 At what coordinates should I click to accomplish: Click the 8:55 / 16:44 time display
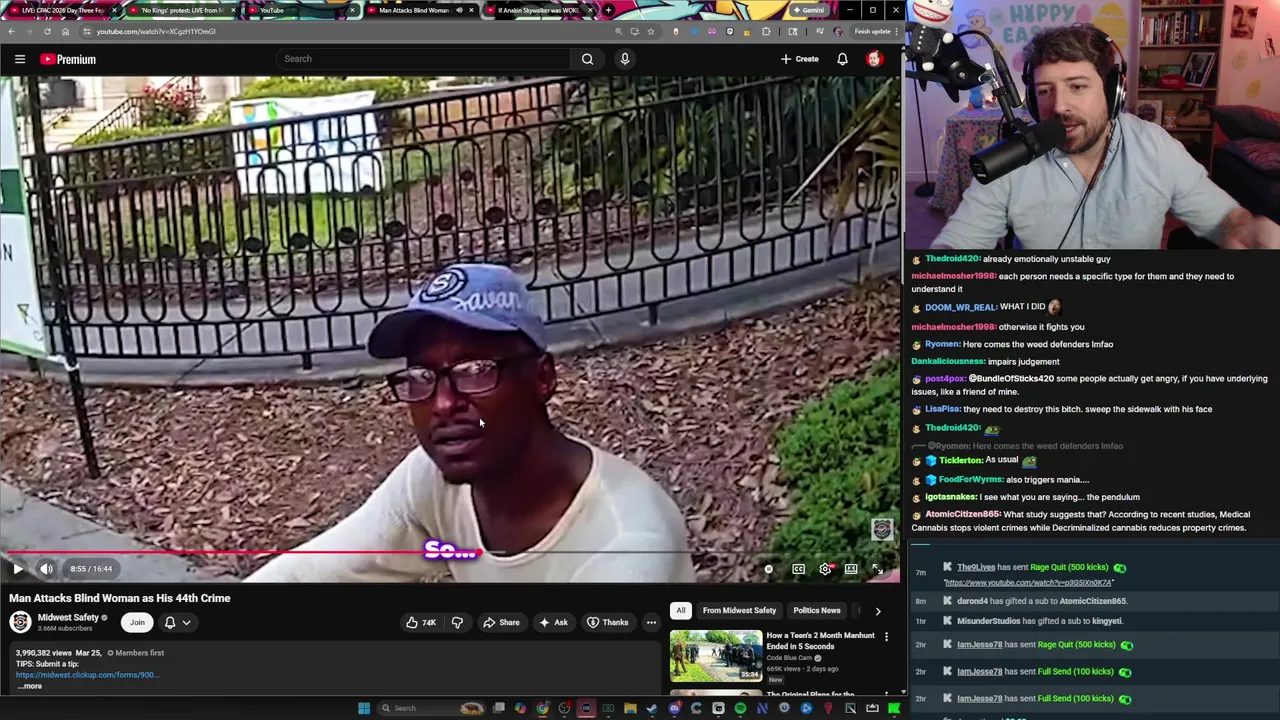[91, 569]
